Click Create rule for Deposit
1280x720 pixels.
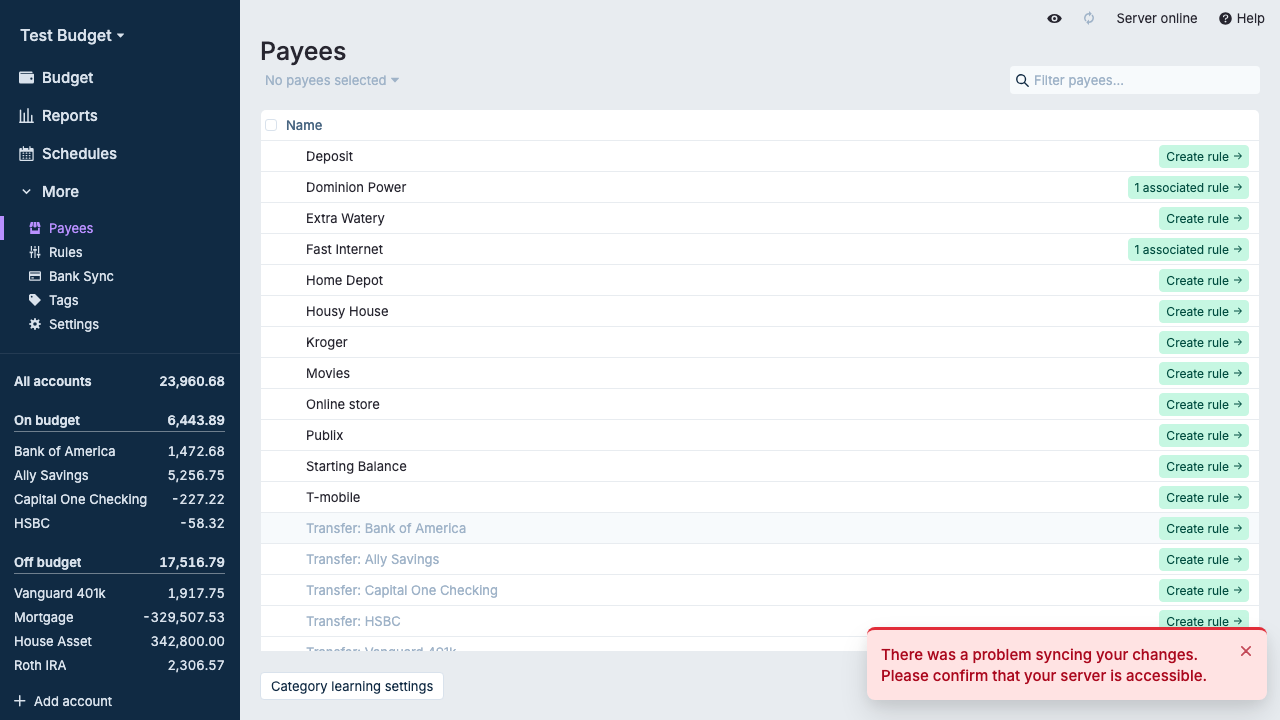[1204, 156]
